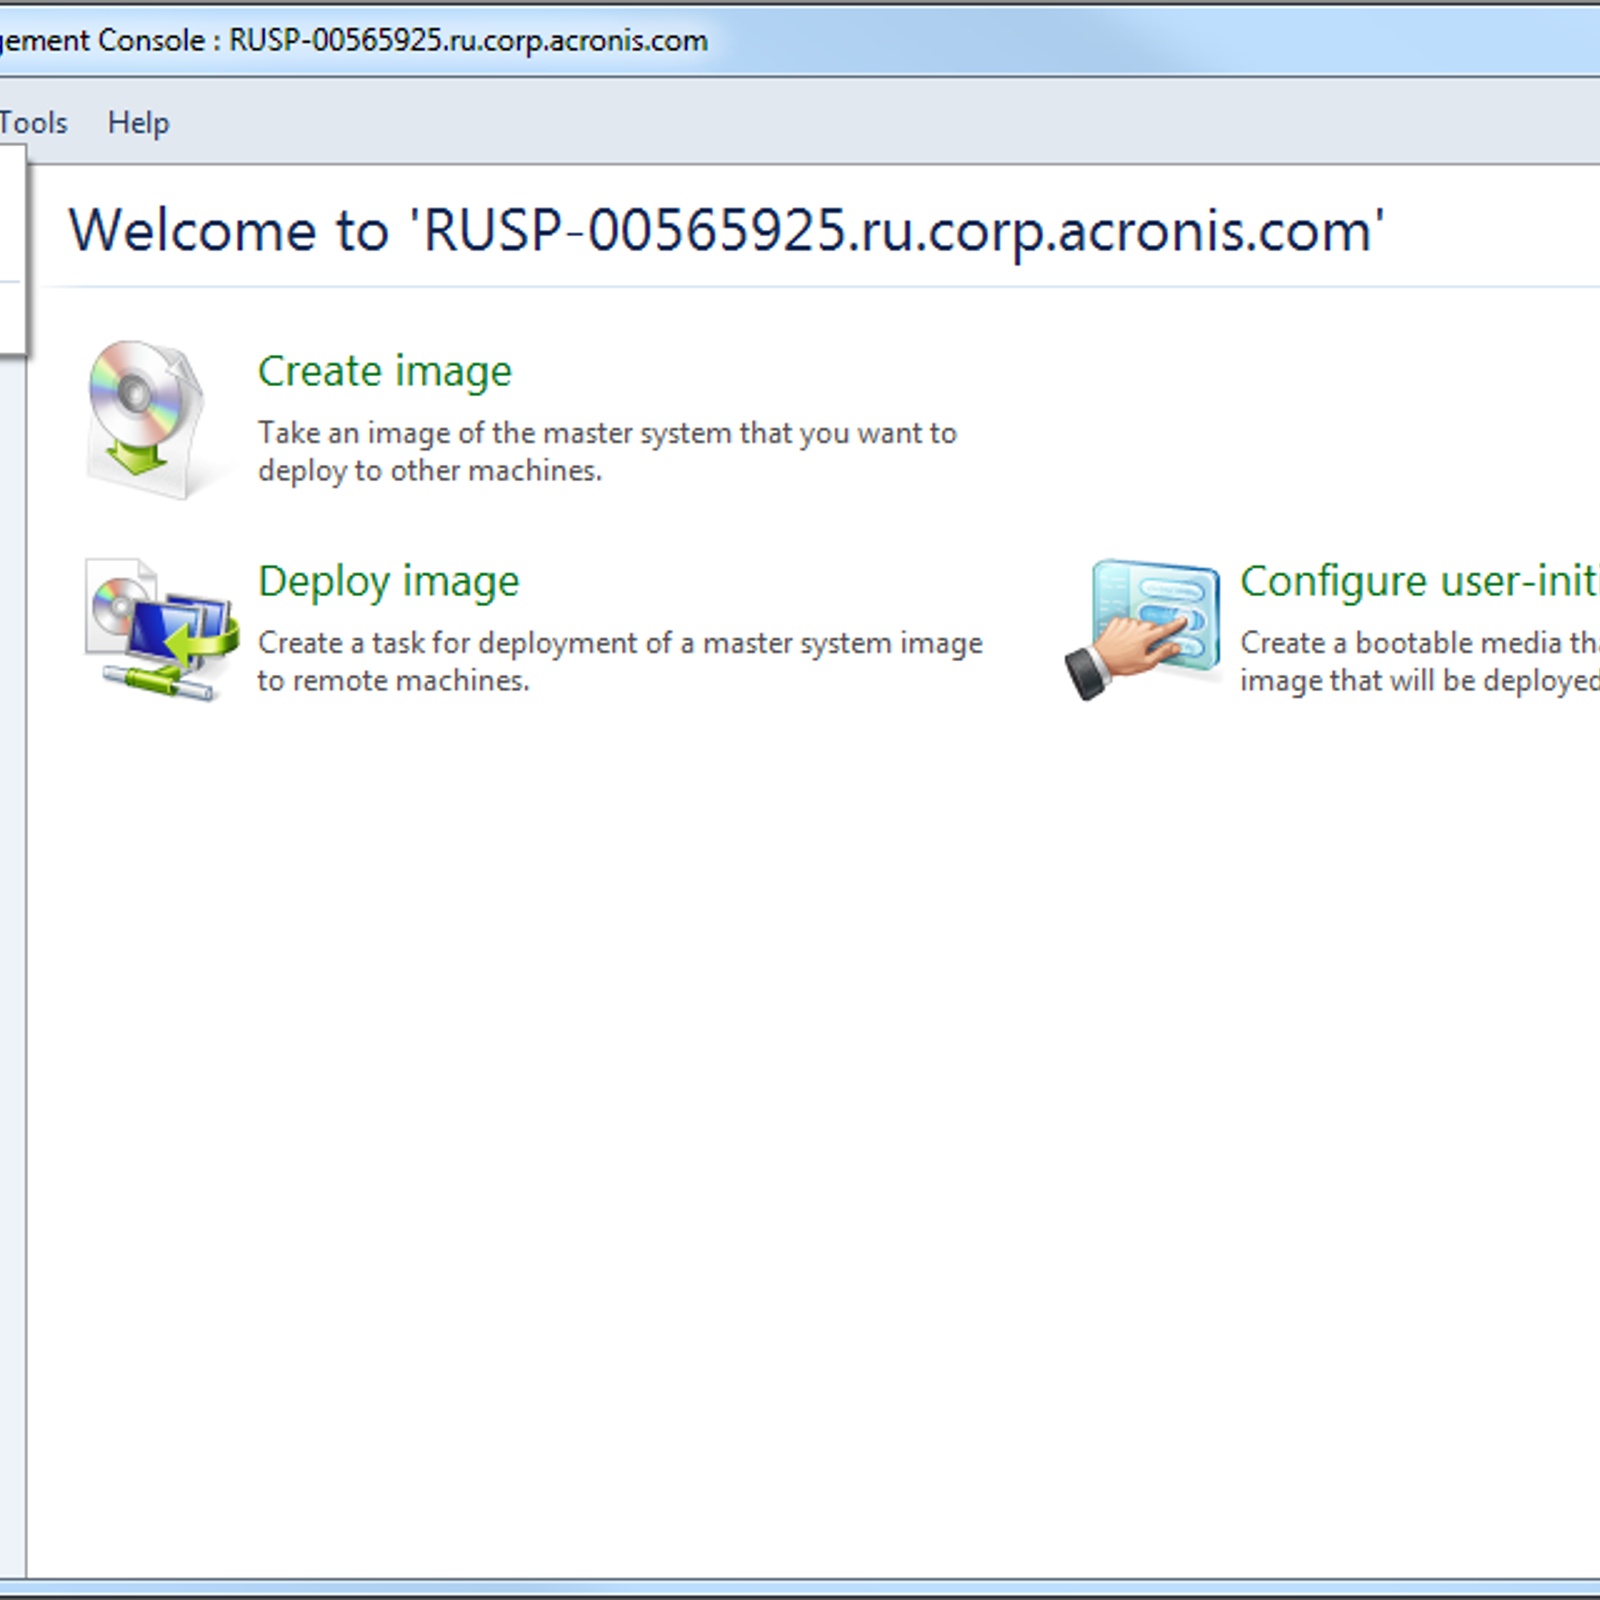Viewport: 1600px width, 1600px height.
Task: Open the Help menu
Action: tap(139, 123)
